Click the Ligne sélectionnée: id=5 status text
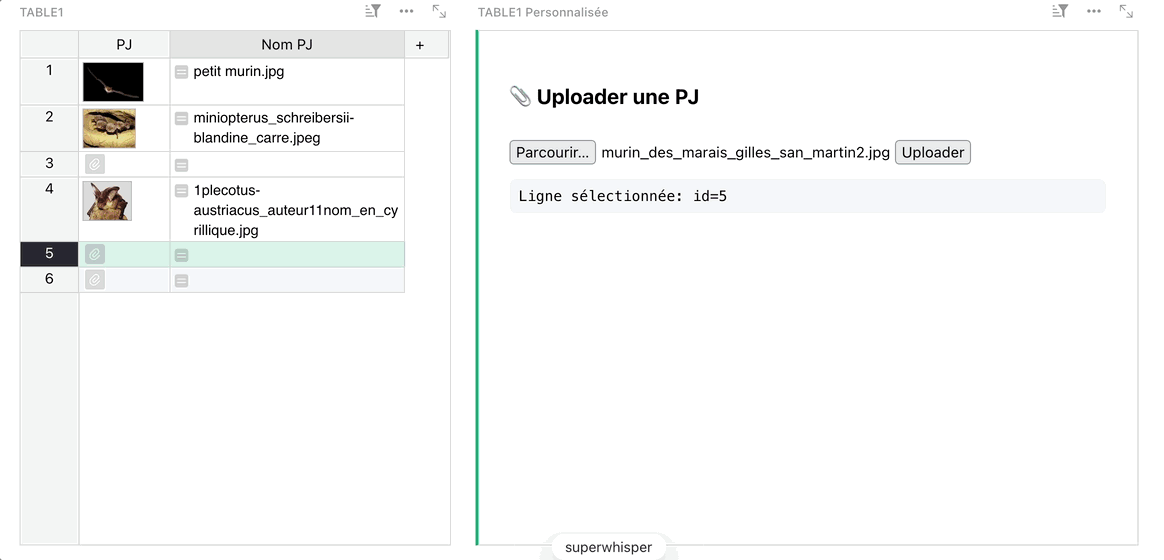1164x560 pixels. [x=622, y=196]
